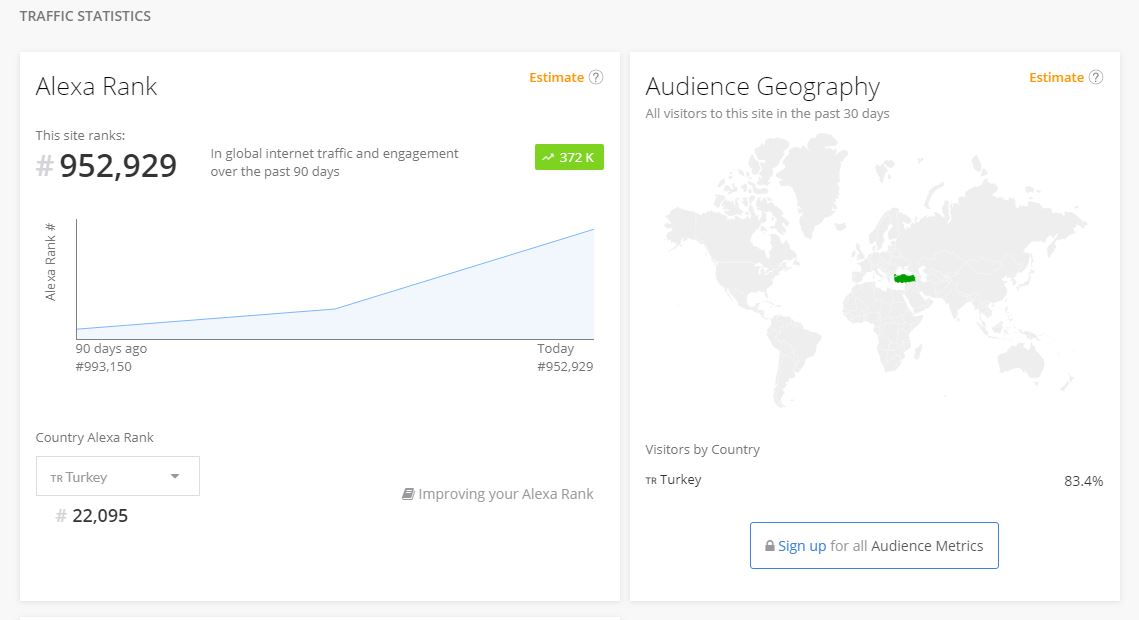Click the green 372 K rank change badge
1139x620 pixels.
point(569,157)
